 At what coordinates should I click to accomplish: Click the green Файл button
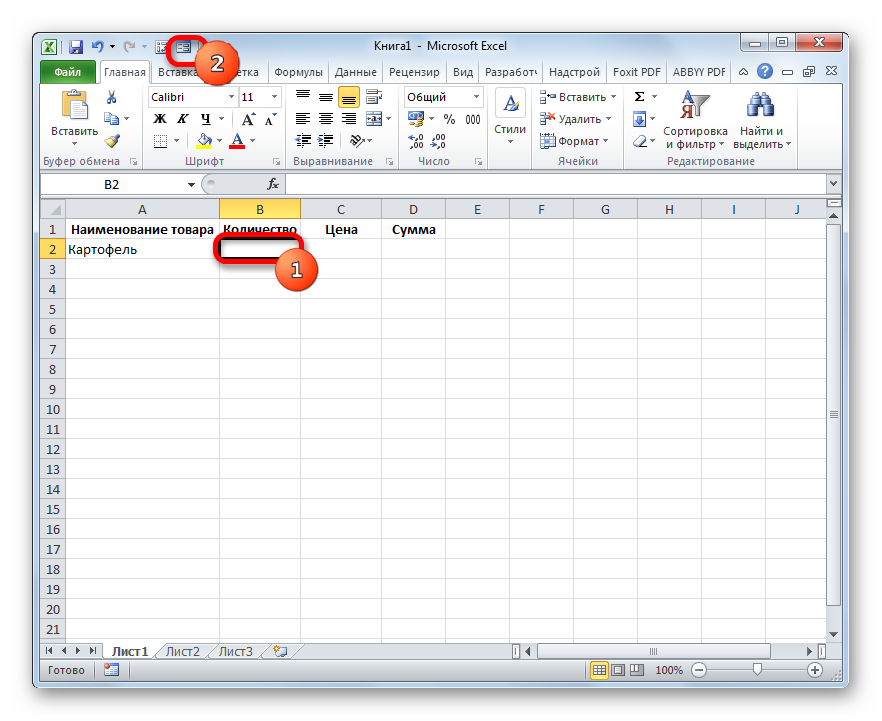(x=68, y=72)
